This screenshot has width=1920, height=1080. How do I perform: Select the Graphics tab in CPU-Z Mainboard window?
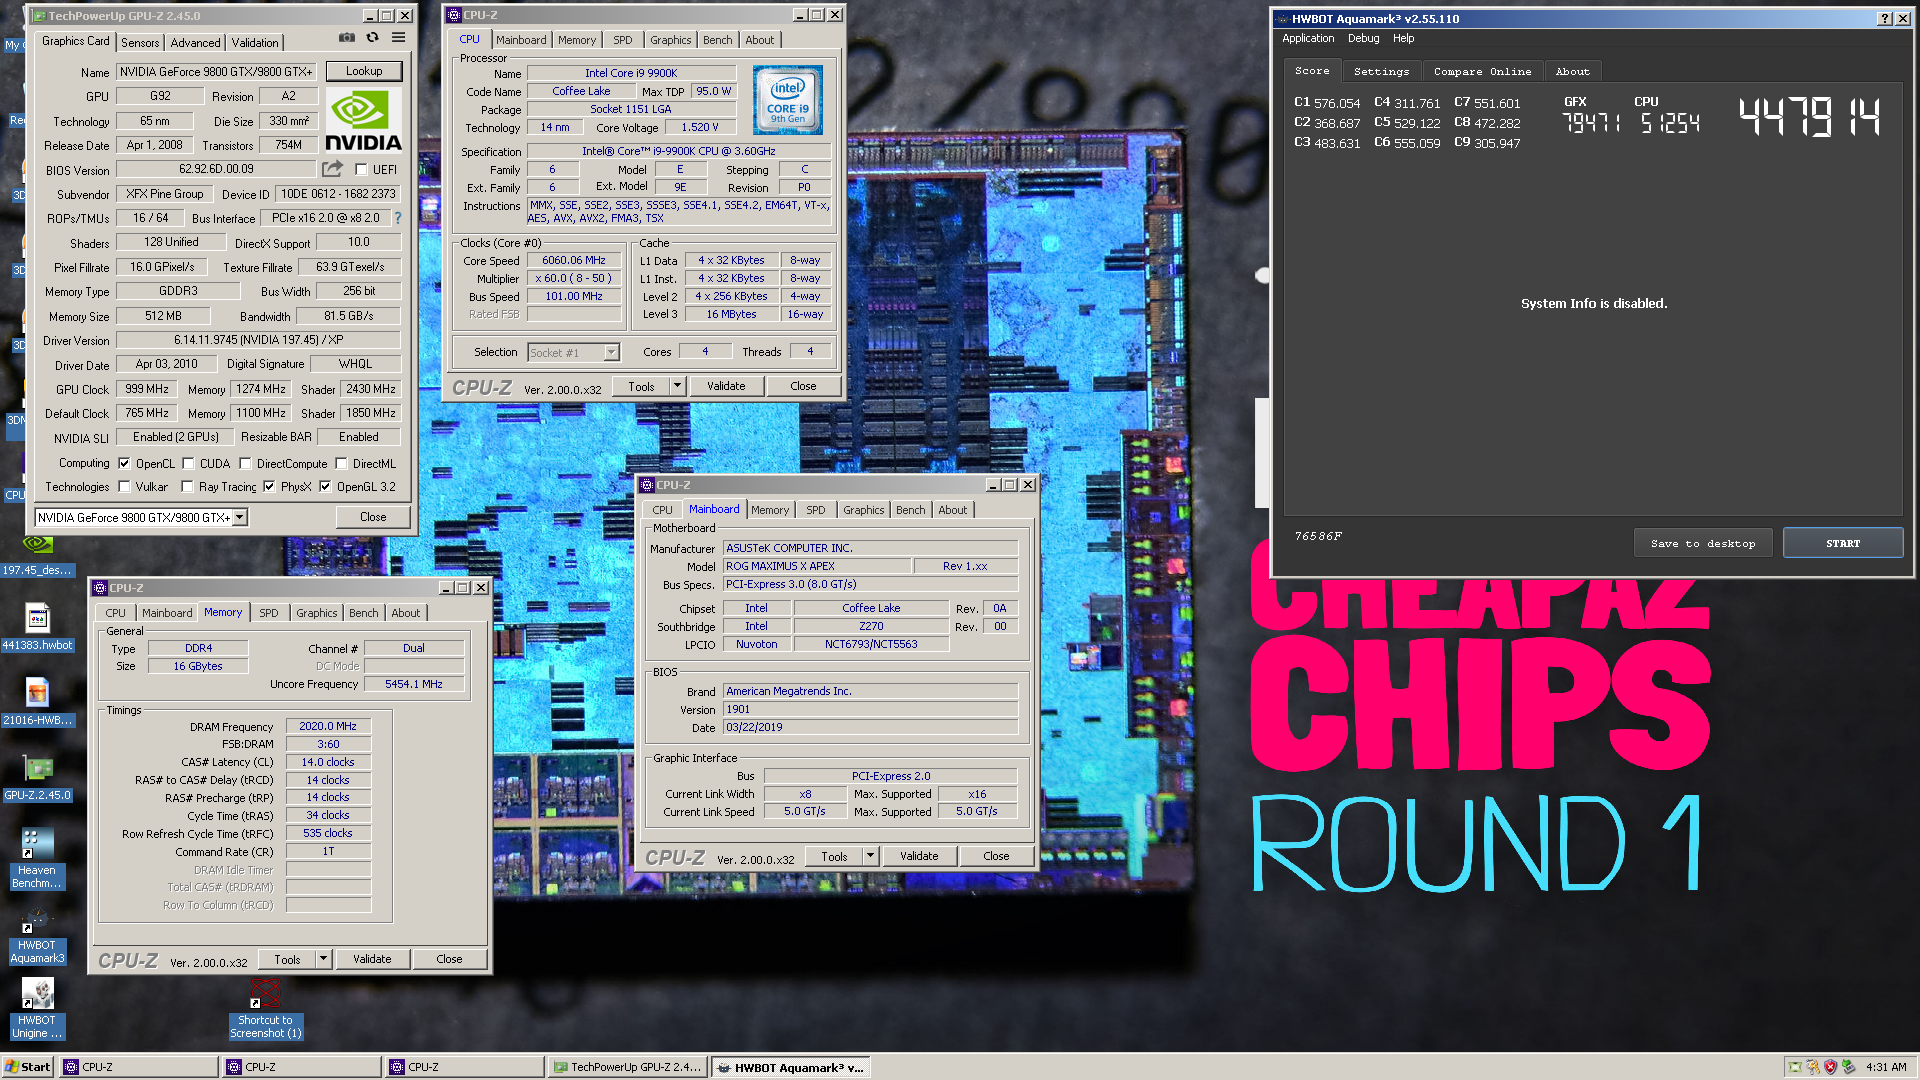coord(864,510)
